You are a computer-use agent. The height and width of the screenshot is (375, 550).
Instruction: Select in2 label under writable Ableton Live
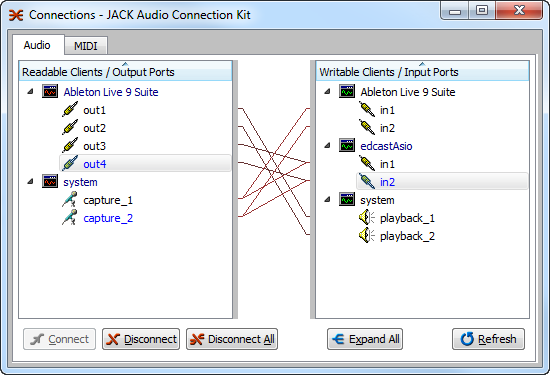point(387,128)
